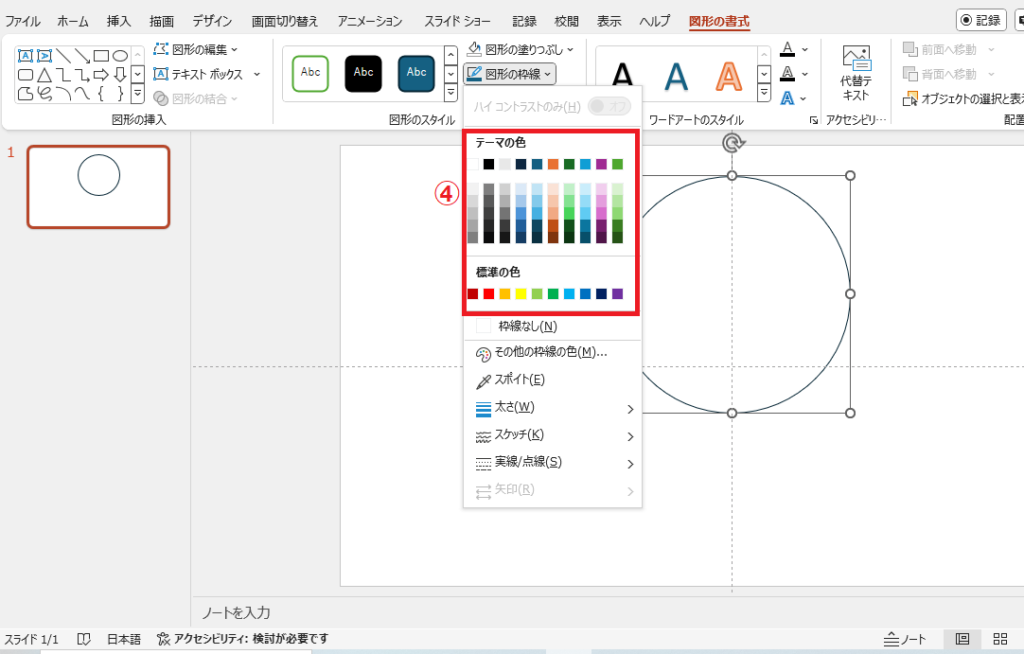Select the left brace shape

click(x=101, y=93)
